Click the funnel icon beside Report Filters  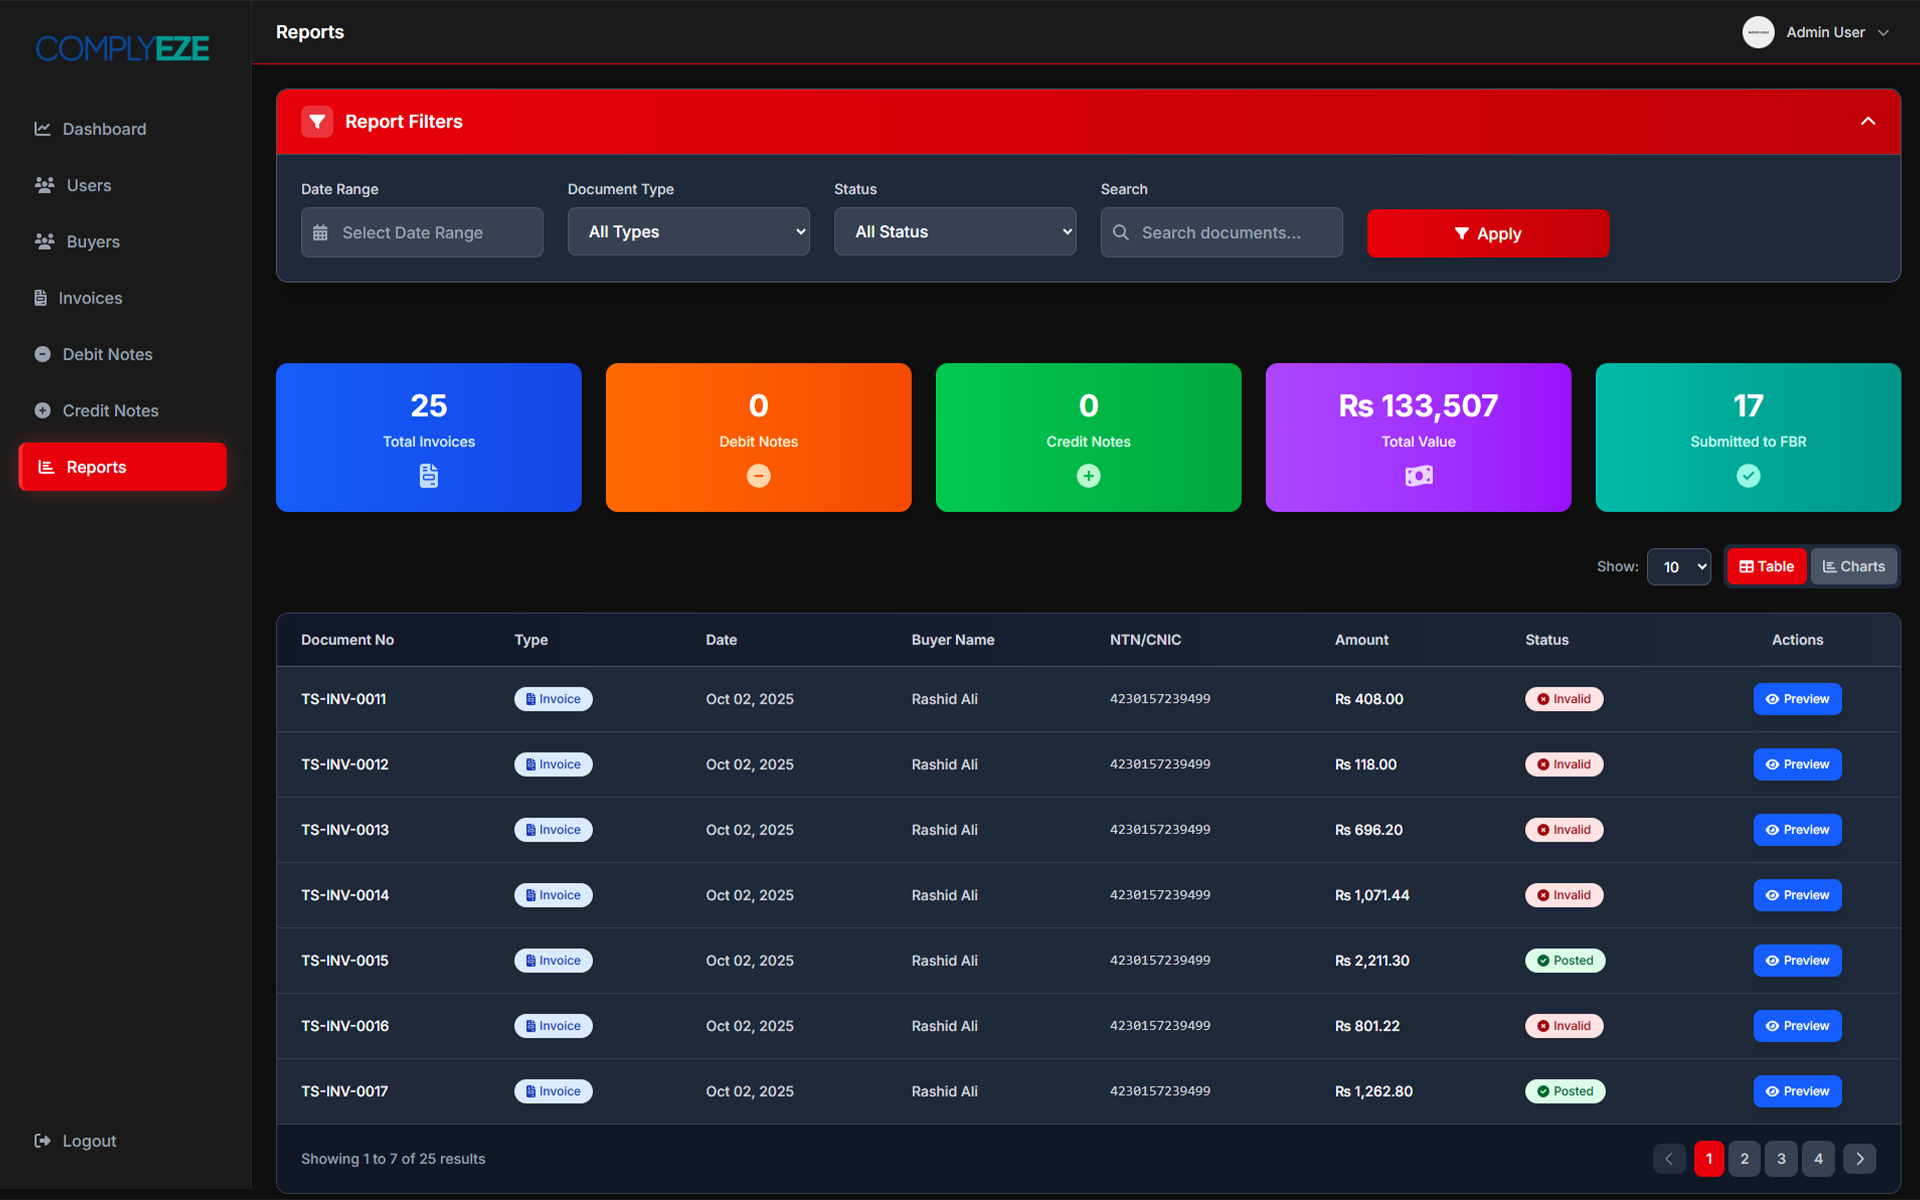pos(317,122)
